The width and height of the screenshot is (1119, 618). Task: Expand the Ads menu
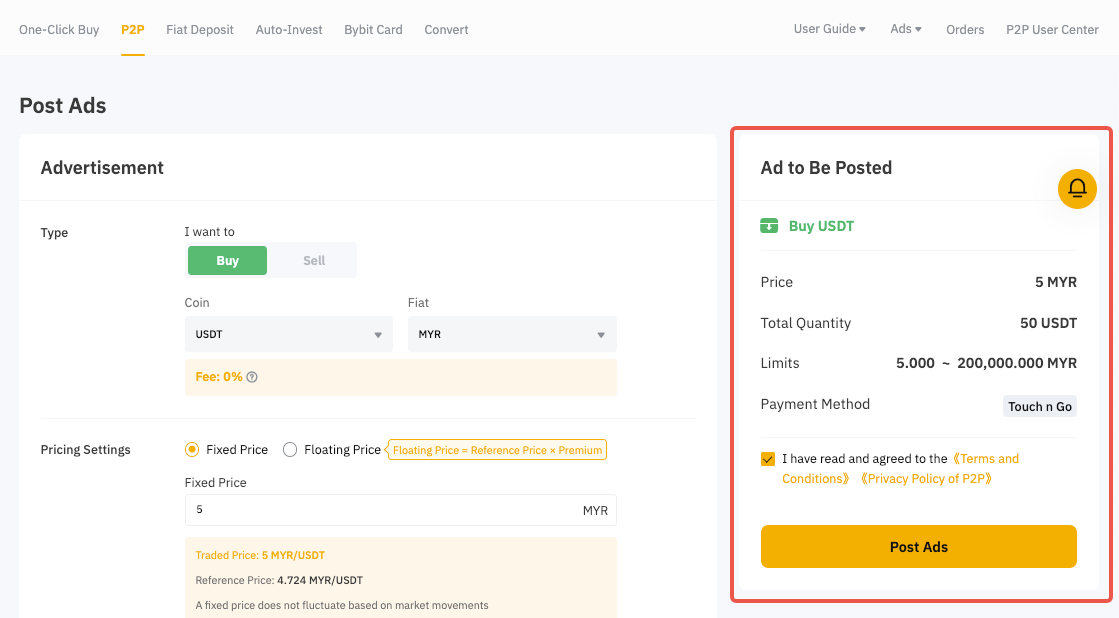click(x=906, y=29)
